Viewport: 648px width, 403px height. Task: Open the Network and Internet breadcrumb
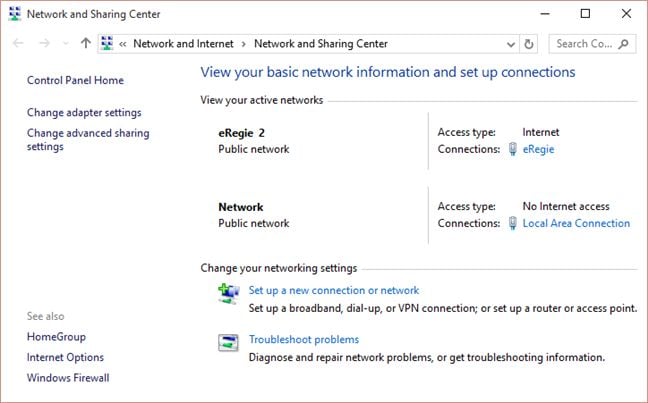point(183,43)
